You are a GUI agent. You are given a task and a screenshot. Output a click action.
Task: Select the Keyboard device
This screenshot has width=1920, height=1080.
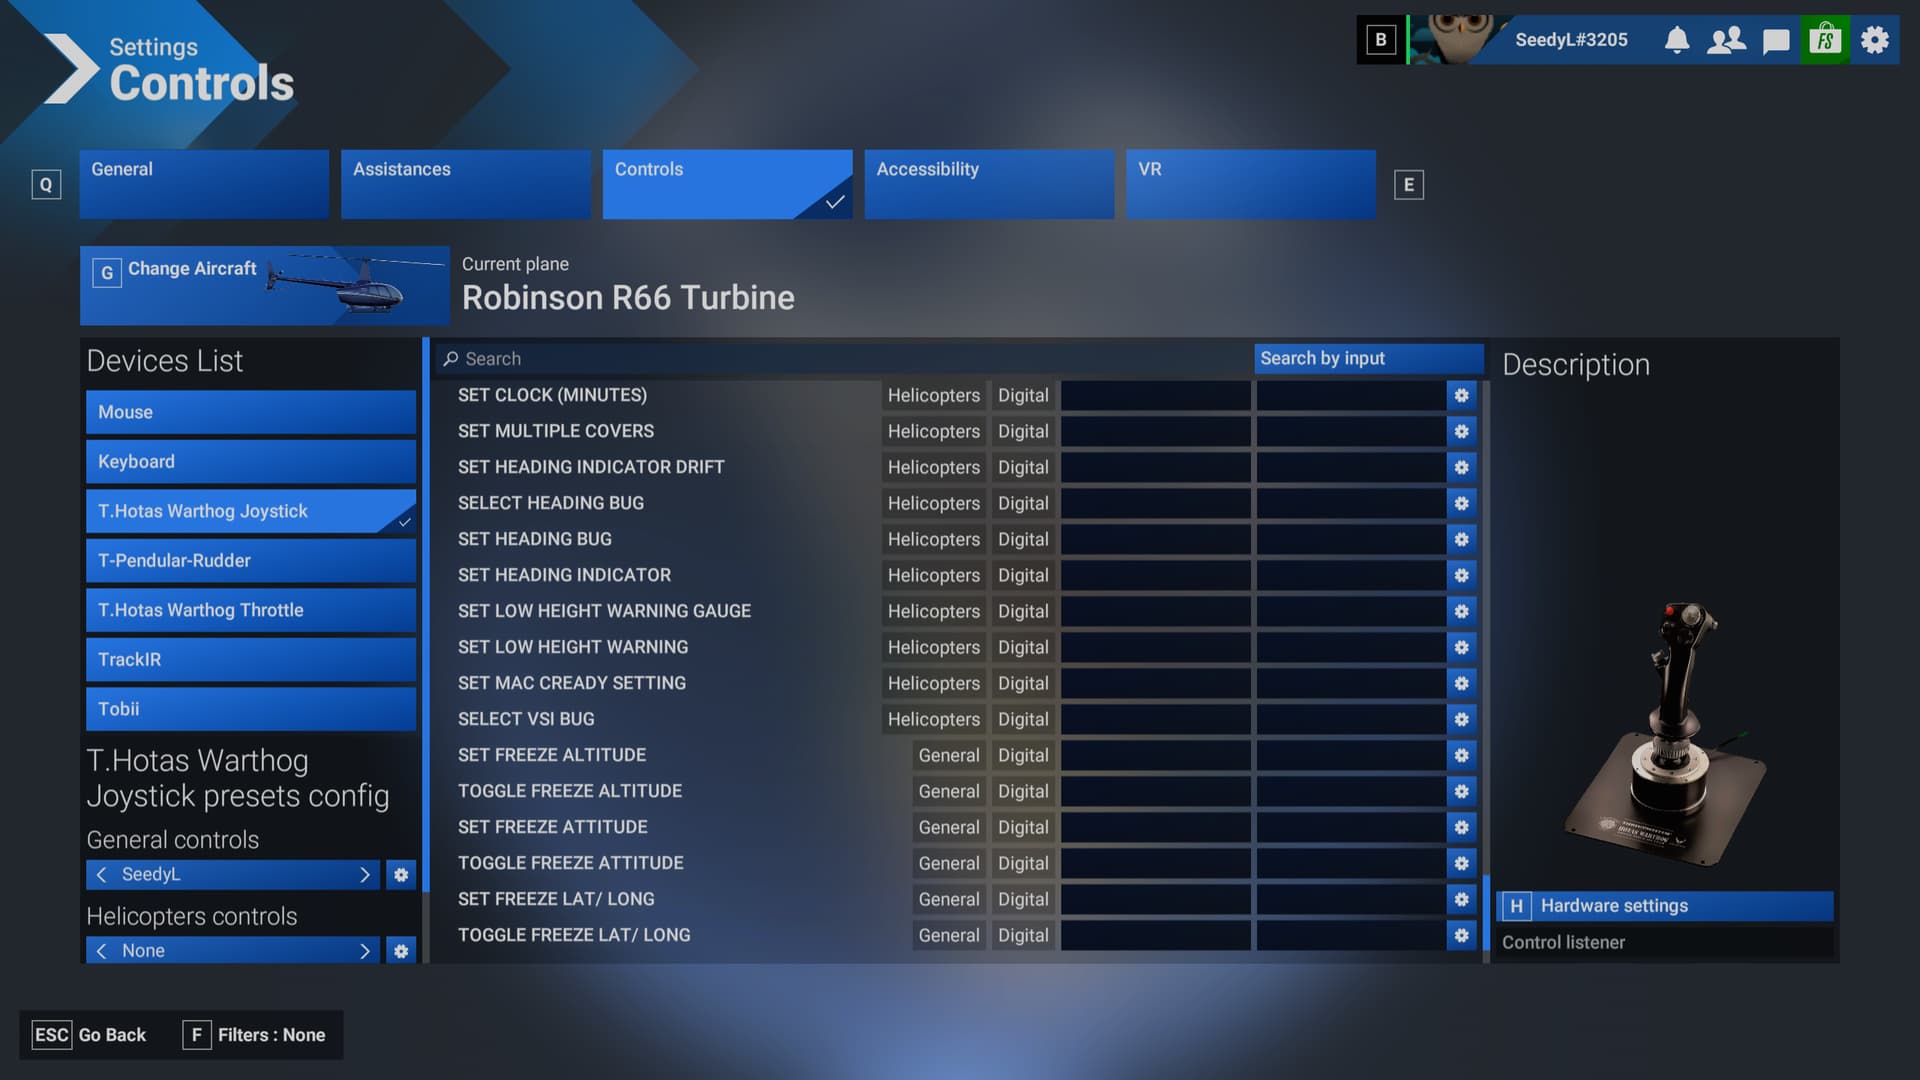(250, 462)
